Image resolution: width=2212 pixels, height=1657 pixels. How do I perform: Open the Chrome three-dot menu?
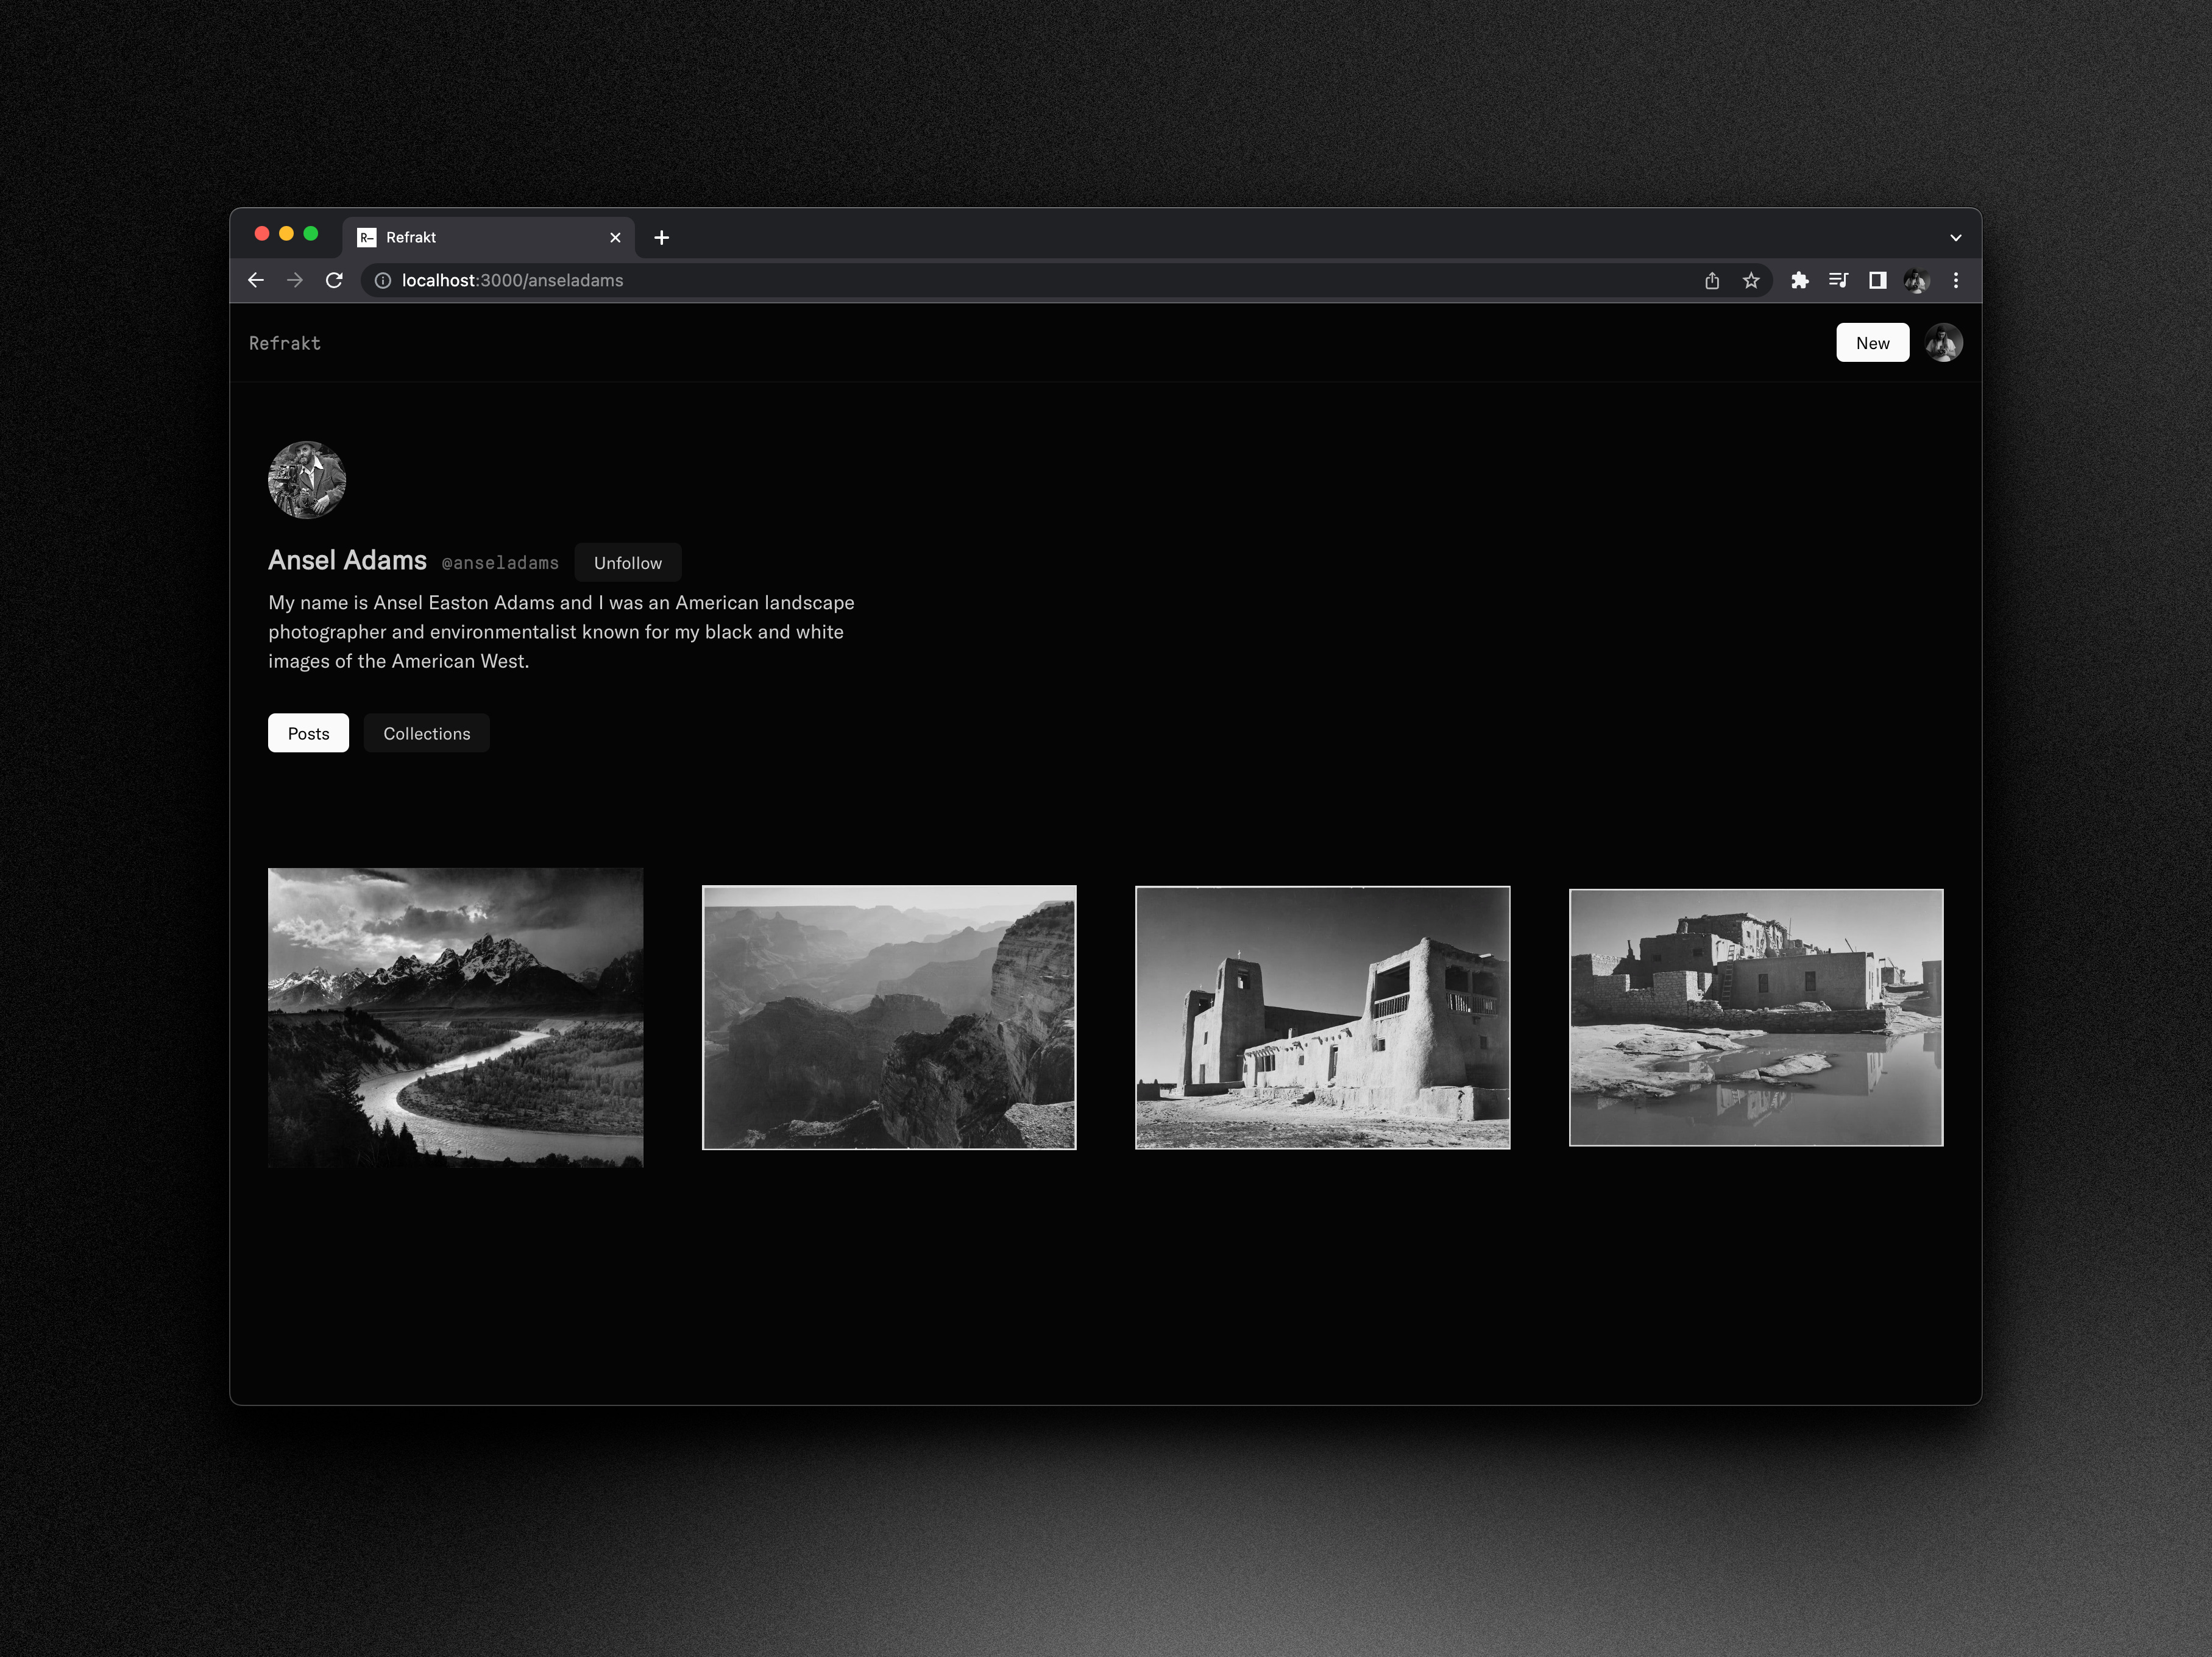coord(1956,281)
